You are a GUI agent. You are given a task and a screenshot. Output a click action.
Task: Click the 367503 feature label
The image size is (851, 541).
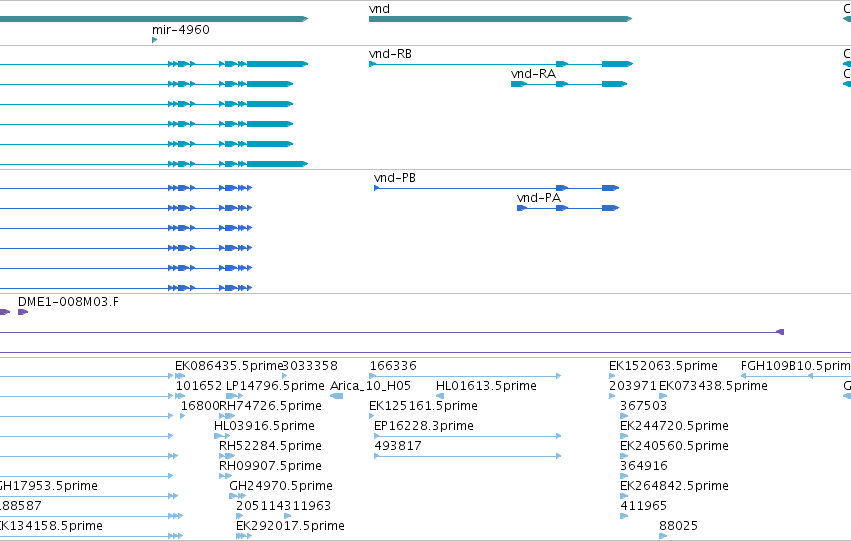click(643, 406)
